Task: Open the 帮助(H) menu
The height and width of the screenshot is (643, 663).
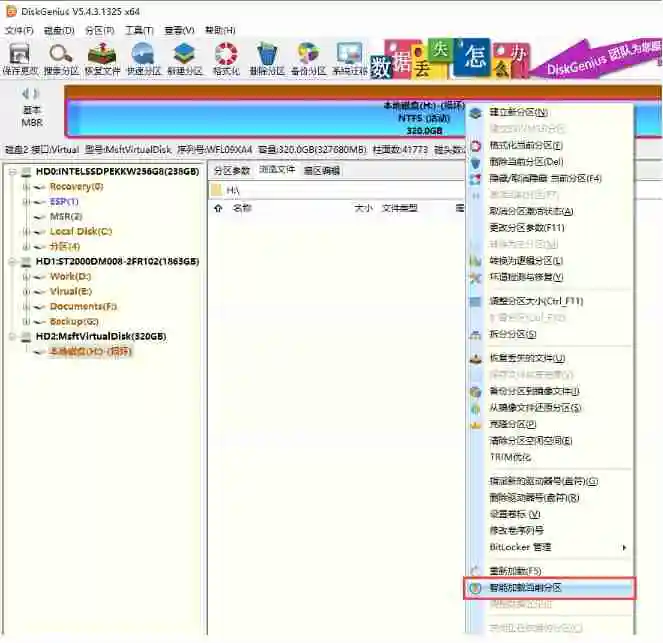Action: click(x=220, y=30)
